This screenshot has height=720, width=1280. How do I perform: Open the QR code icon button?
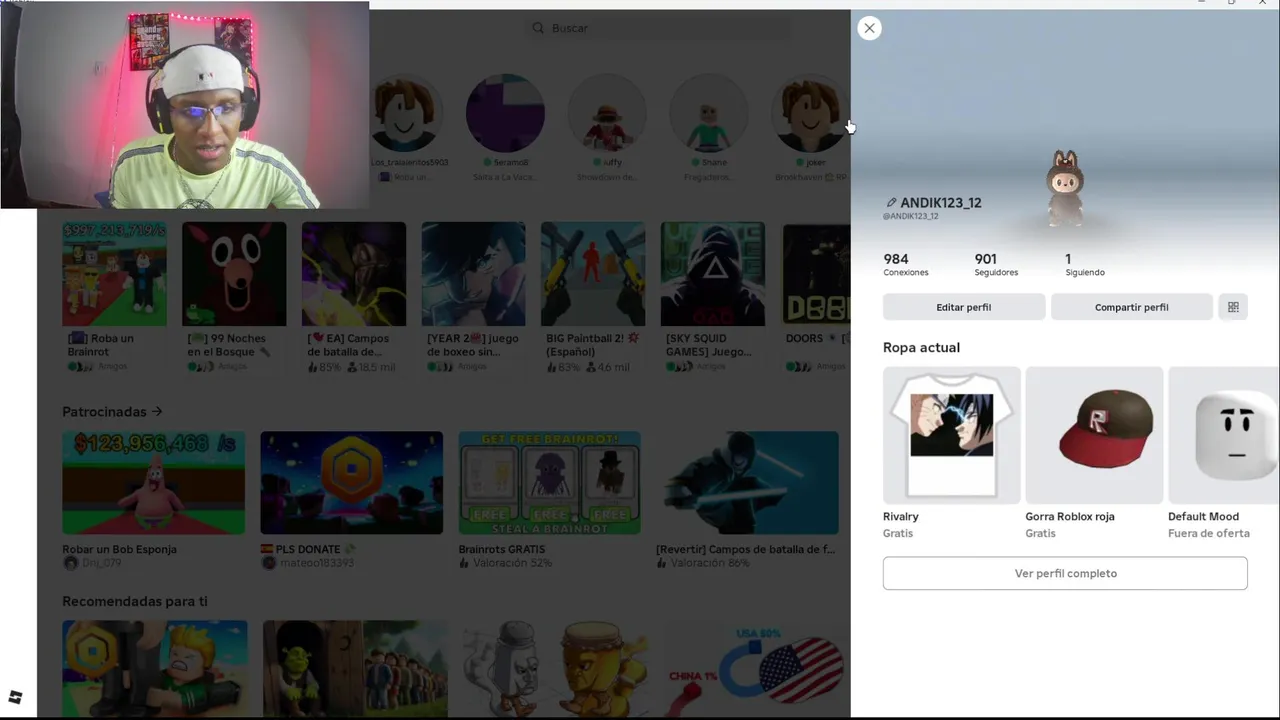click(1233, 307)
